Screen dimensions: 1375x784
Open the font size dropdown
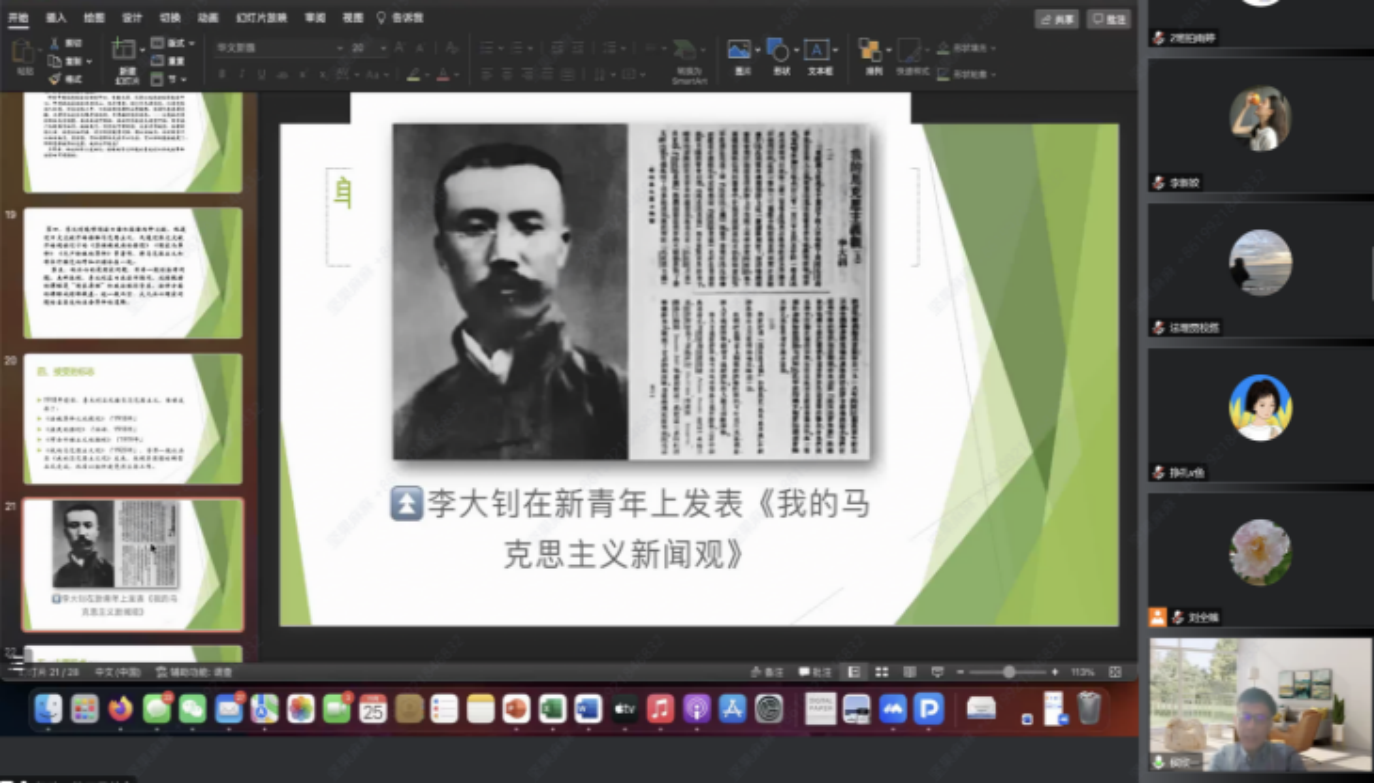[377, 48]
